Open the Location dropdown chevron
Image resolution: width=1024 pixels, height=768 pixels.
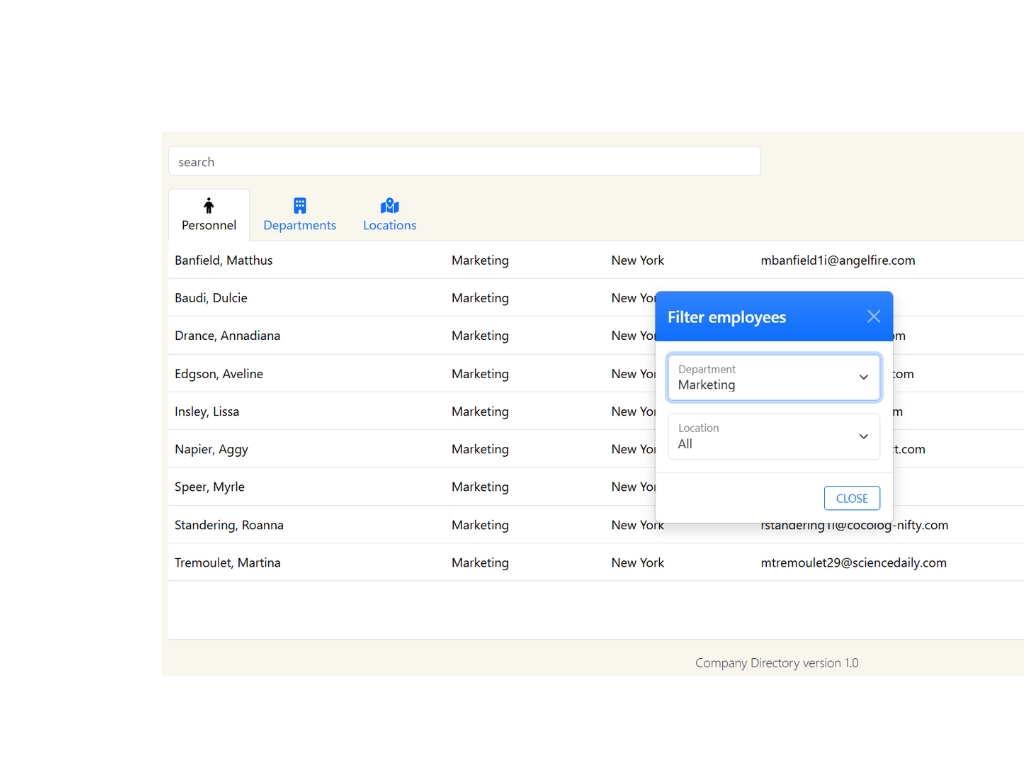point(862,436)
